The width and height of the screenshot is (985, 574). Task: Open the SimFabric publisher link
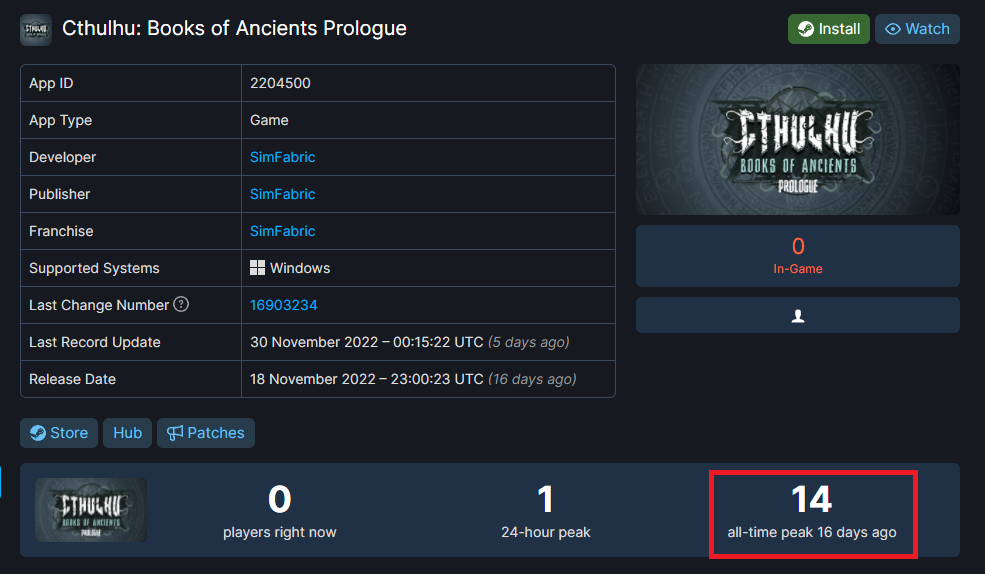pyautogui.click(x=282, y=194)
